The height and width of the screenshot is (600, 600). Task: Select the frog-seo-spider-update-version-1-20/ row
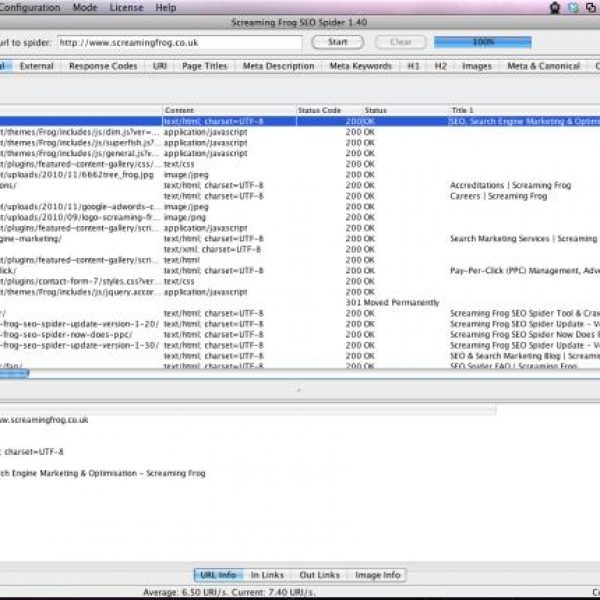tap(300, 324)
